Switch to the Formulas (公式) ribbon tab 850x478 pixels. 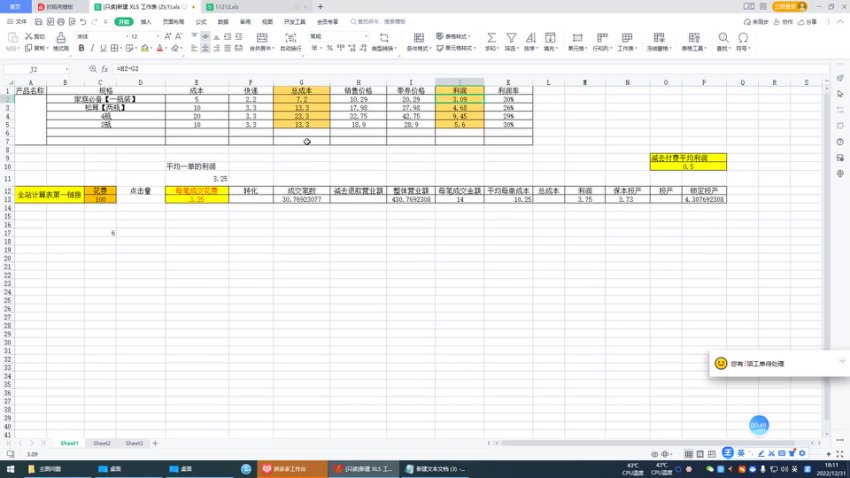tap(201, 22)
